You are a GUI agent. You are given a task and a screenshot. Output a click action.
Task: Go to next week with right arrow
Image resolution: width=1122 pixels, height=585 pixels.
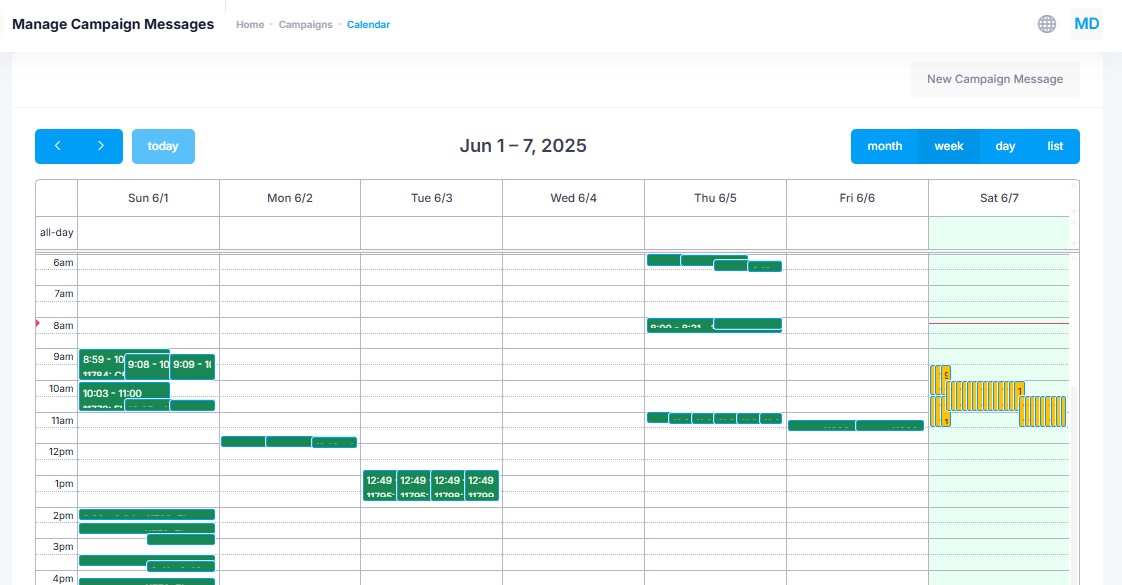point(101,146)
